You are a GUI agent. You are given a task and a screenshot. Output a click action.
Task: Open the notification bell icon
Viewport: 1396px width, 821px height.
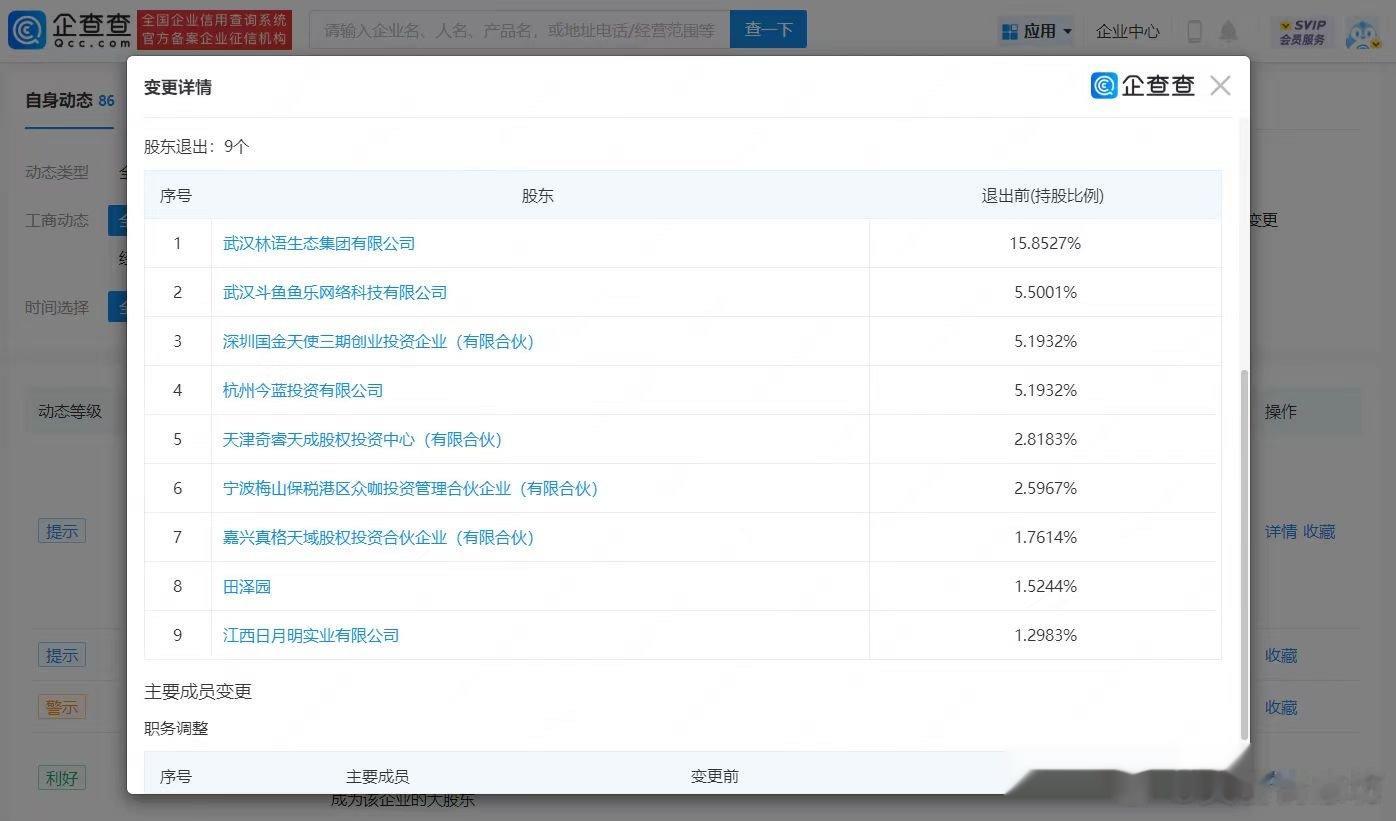point(1228,31)
